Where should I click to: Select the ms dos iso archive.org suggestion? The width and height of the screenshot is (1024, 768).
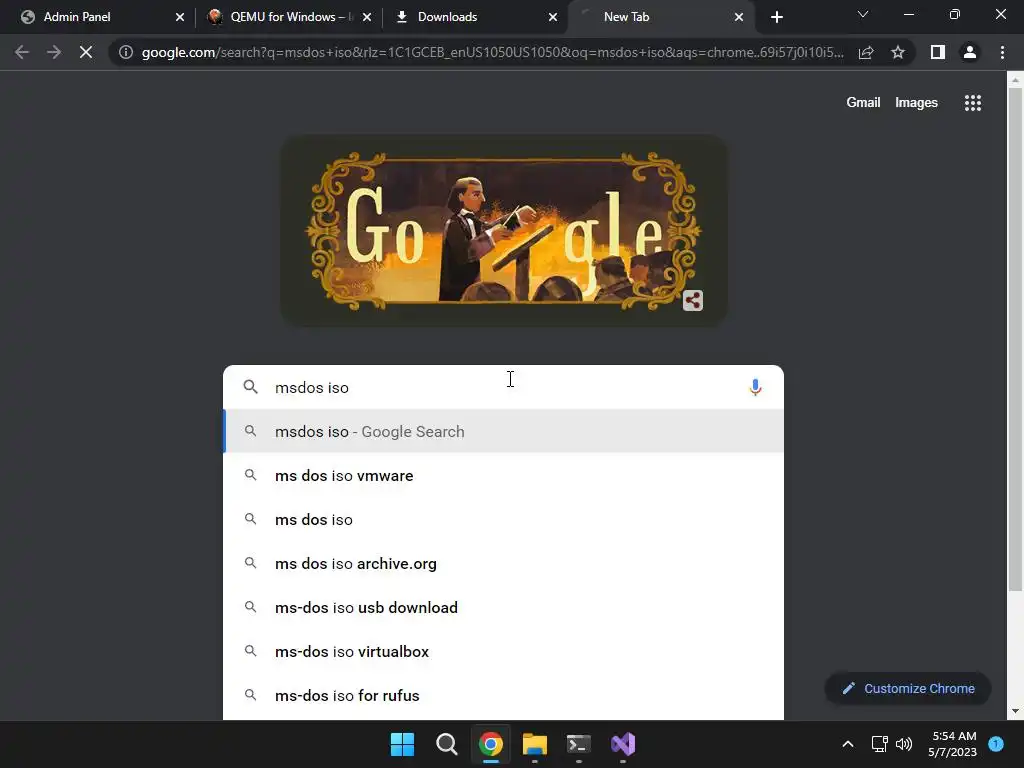pos(503,564)
